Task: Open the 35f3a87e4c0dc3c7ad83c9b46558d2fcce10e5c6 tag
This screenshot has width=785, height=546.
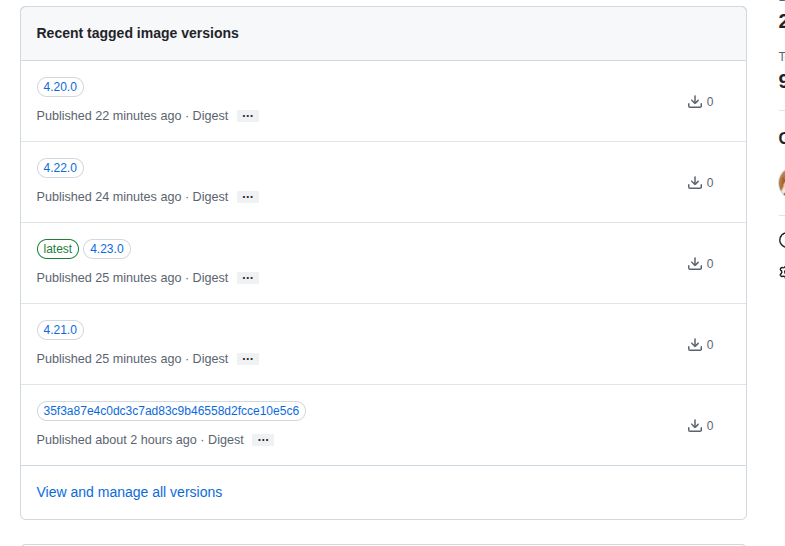Action: coord(171,411)
